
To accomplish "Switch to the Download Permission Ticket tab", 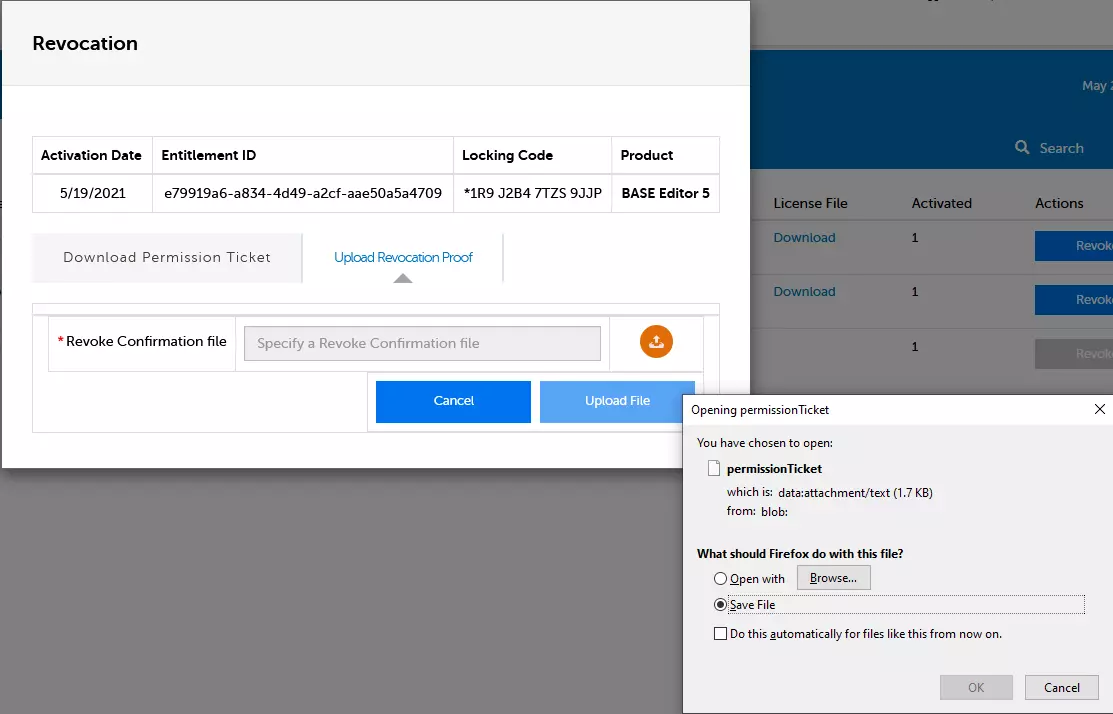I will point(166,257).
